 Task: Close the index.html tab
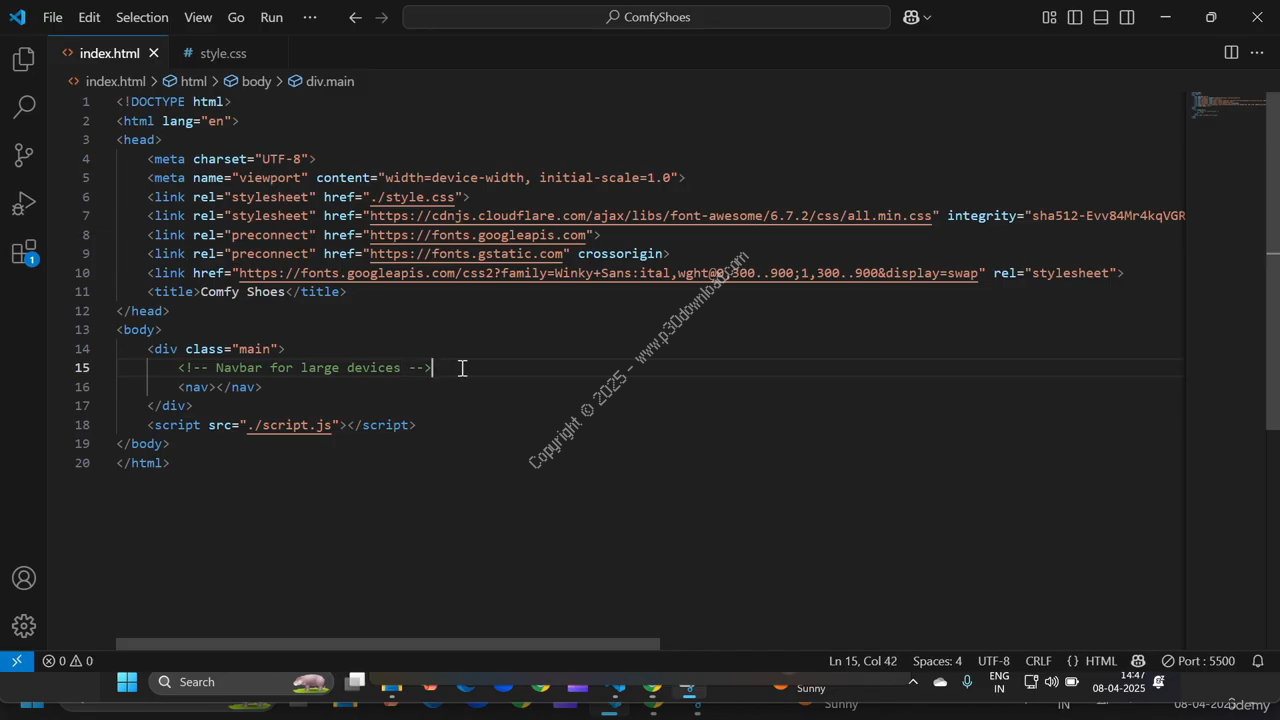coord(154,53)
